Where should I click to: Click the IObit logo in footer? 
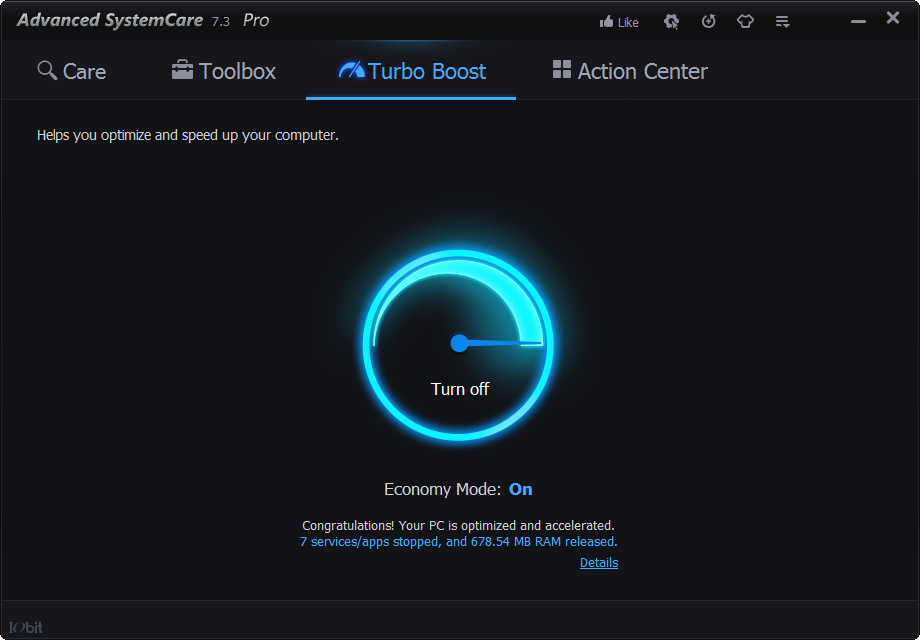(x=26, y=627)
